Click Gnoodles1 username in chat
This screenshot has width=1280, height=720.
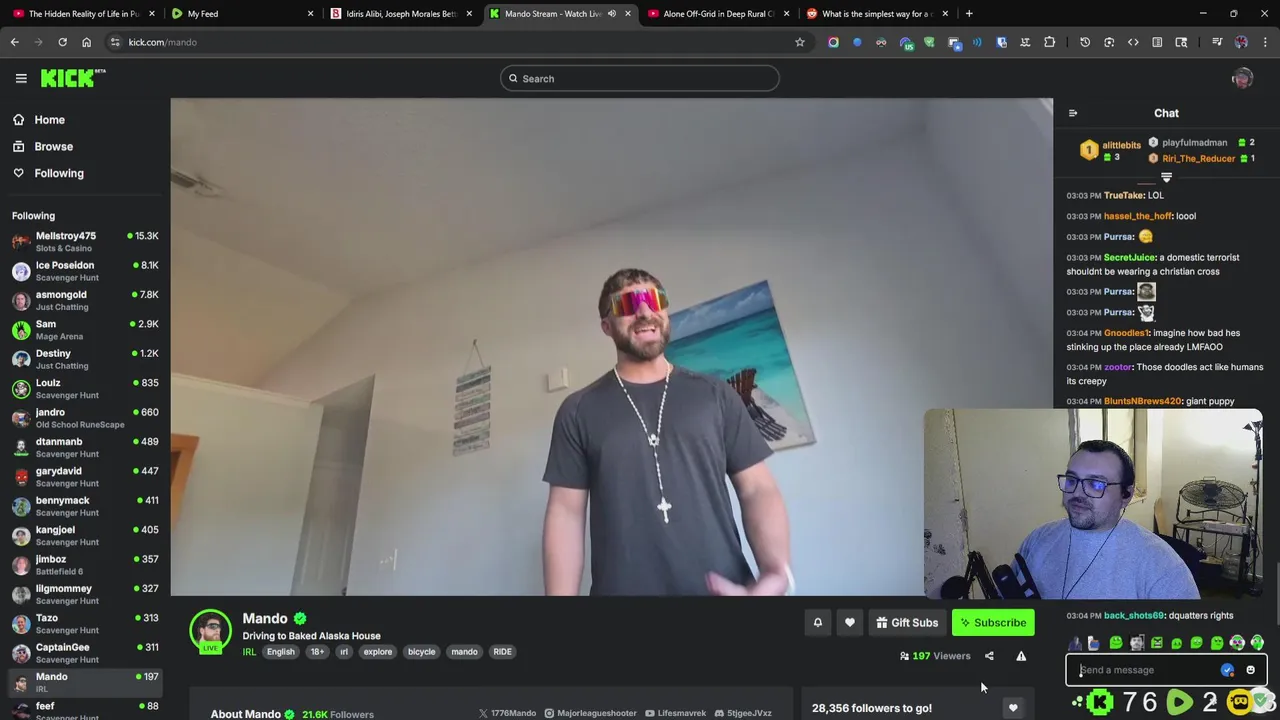(1127, 333)
